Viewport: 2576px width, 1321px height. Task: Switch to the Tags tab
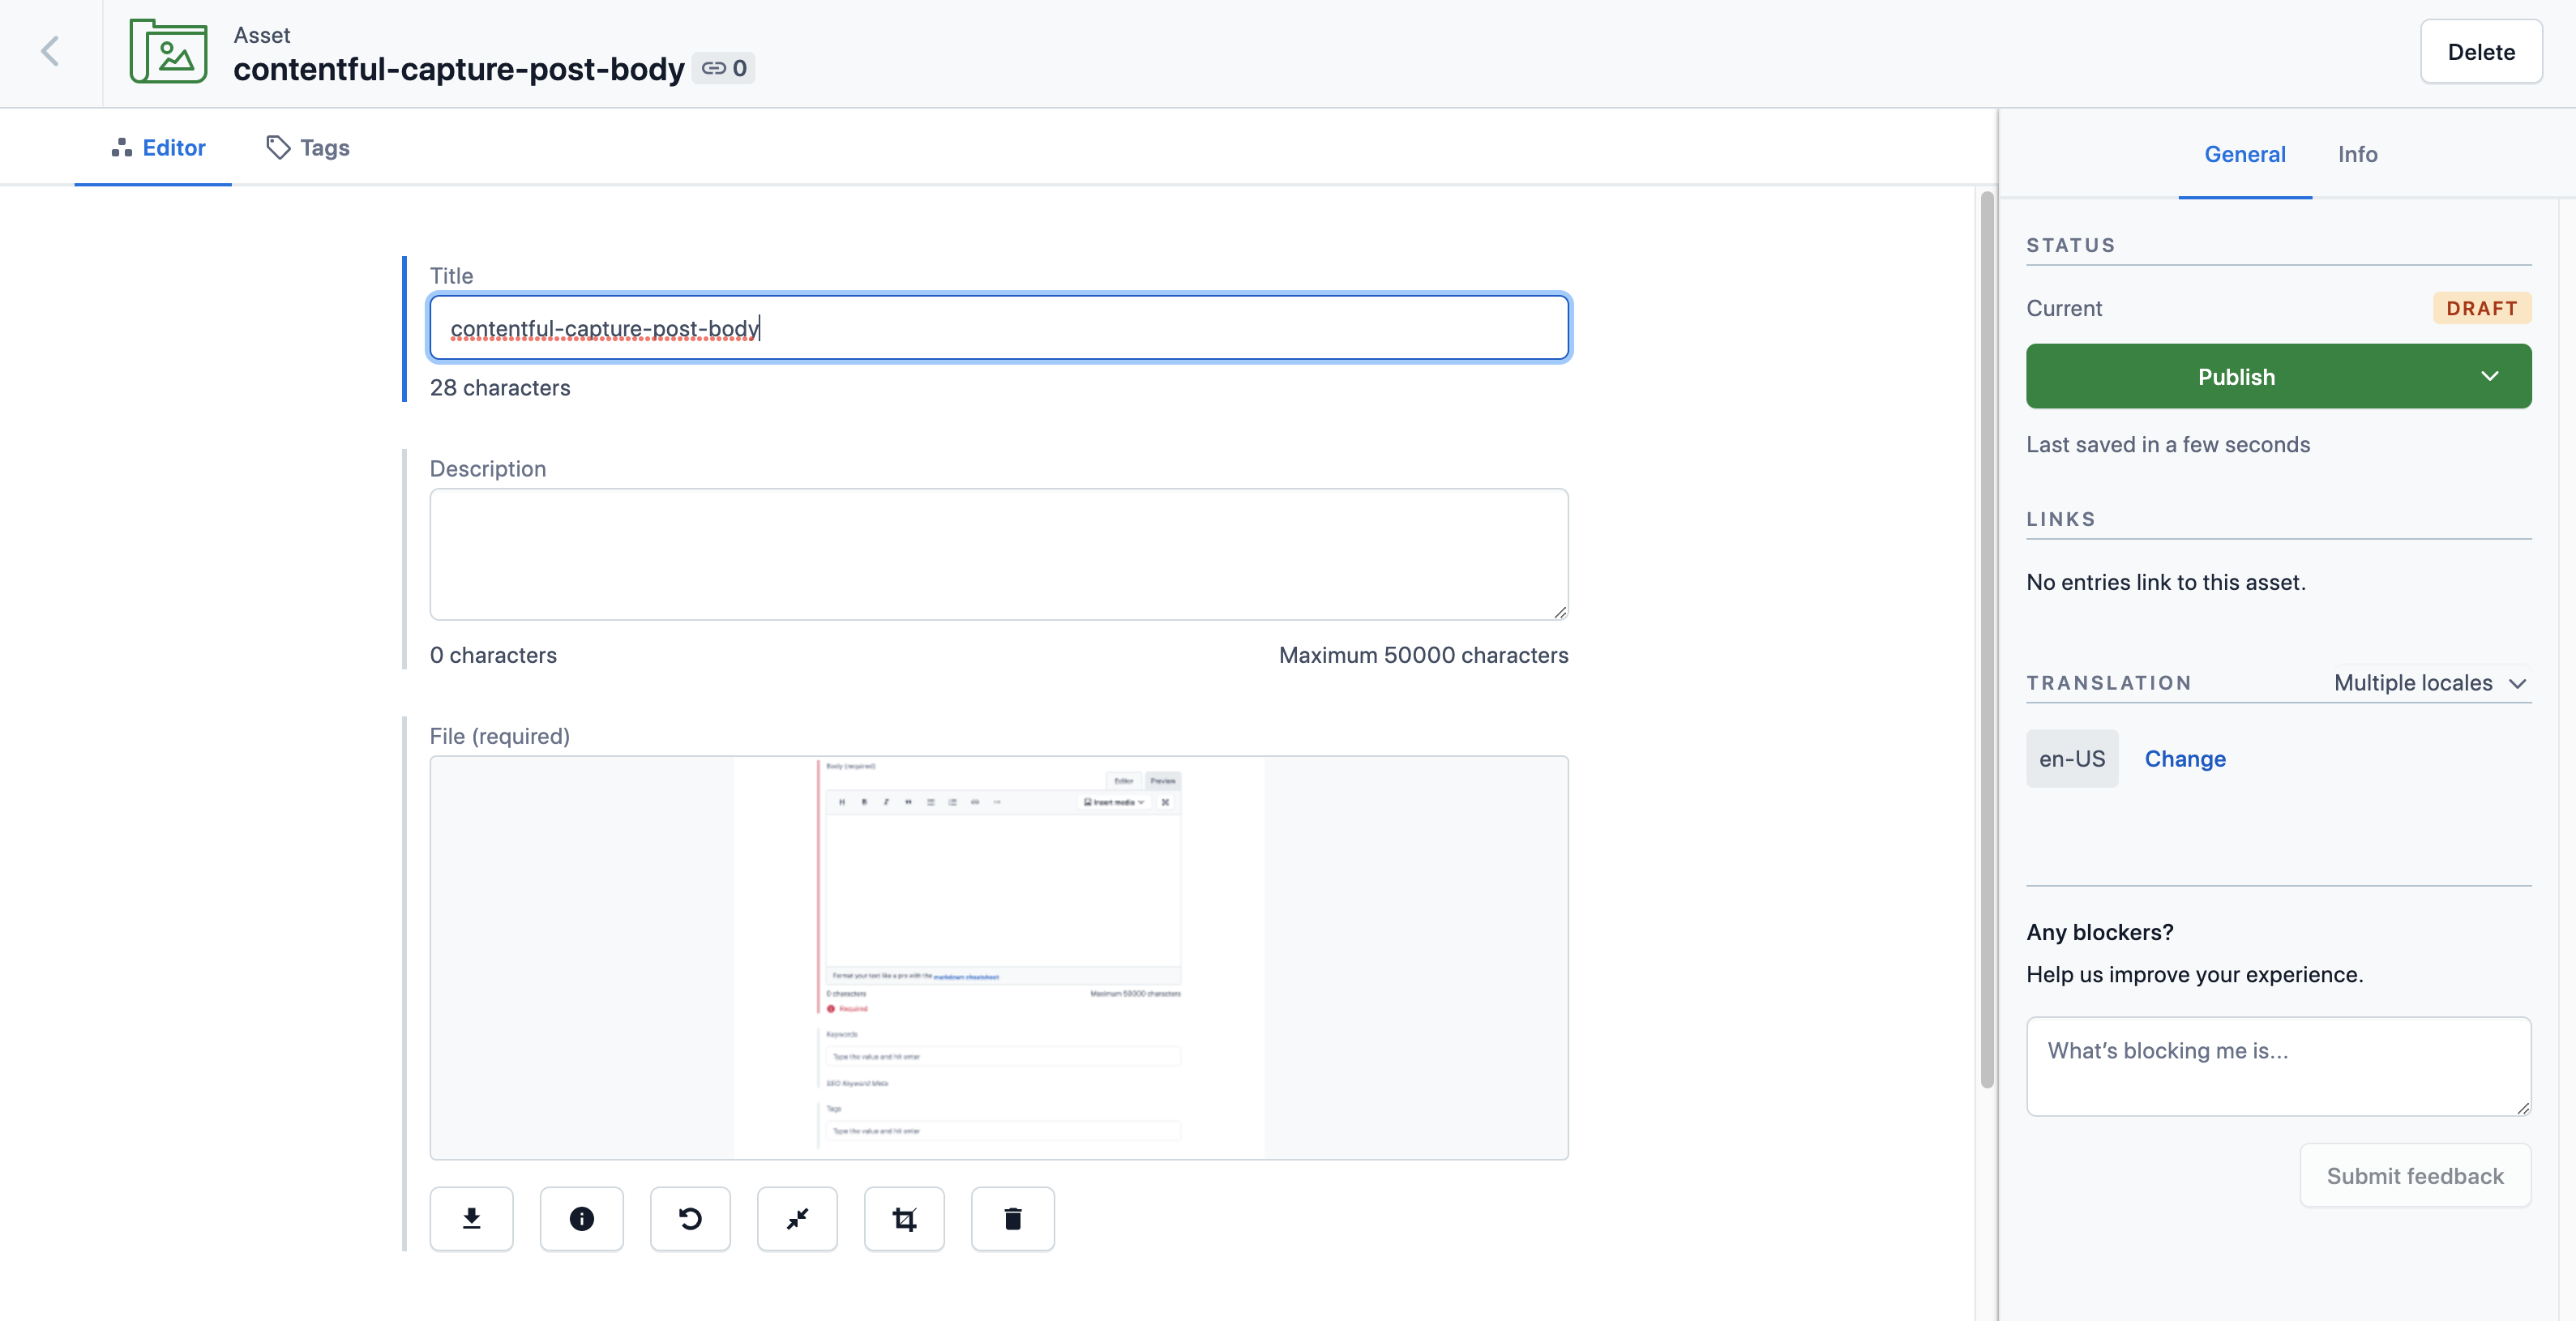pyautogui.click(x=308, y=148)
